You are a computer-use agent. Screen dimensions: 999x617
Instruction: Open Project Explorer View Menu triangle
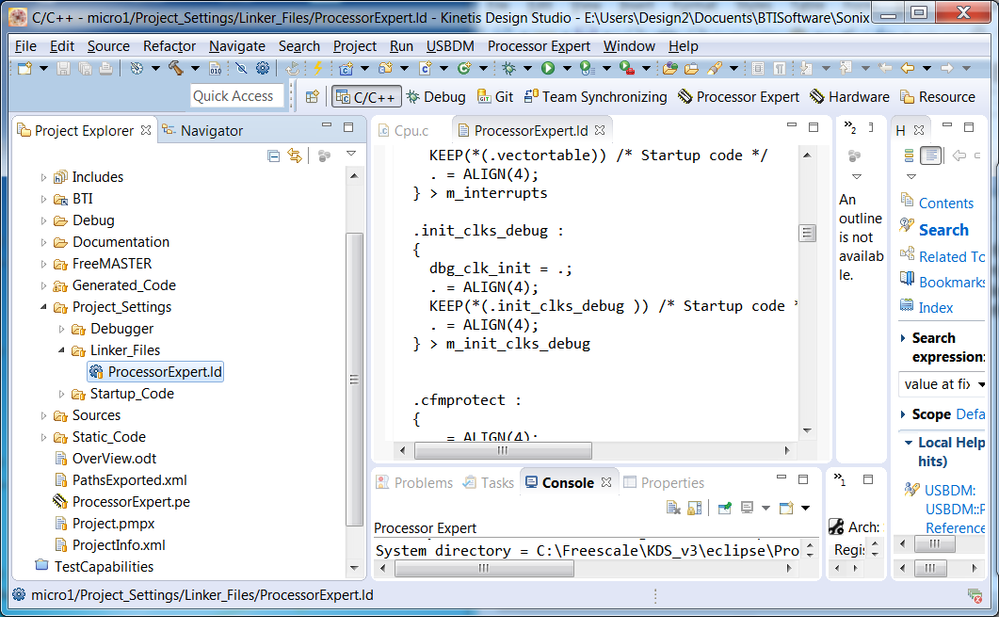coord(351,154)
